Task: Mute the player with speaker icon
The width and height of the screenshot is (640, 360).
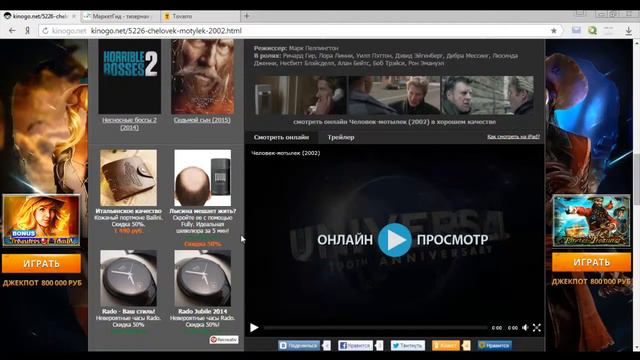Action: tap(525, 328)
